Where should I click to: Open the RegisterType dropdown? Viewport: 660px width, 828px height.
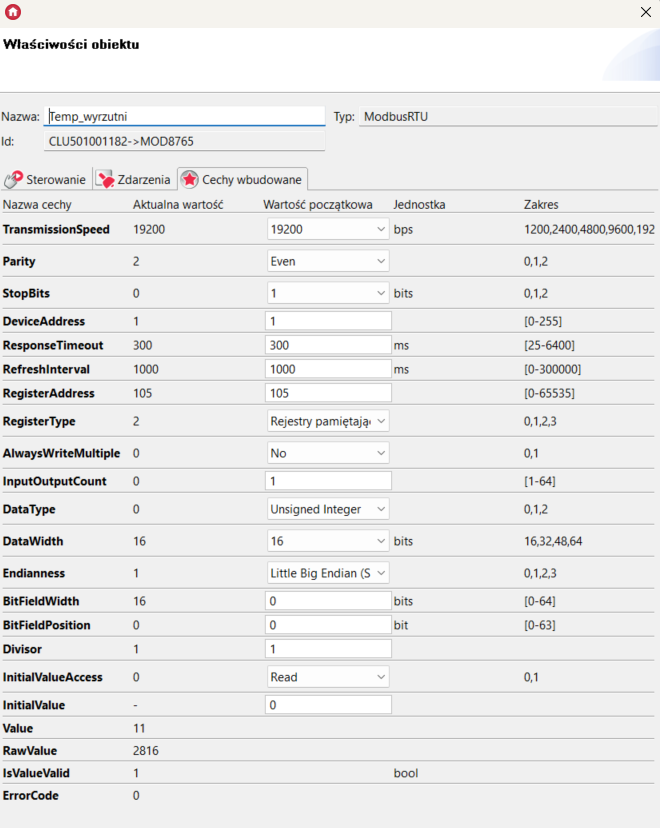328,422
